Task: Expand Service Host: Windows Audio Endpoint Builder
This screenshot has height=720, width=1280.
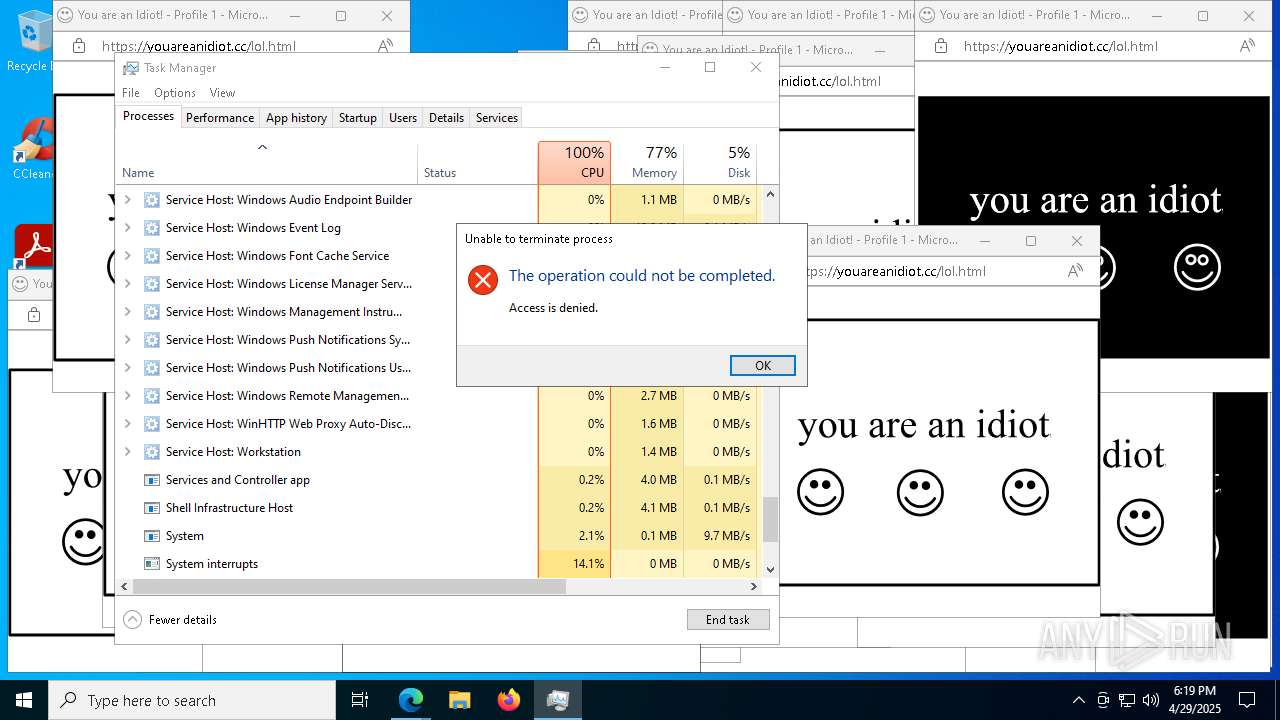Action: pos(127,200)
